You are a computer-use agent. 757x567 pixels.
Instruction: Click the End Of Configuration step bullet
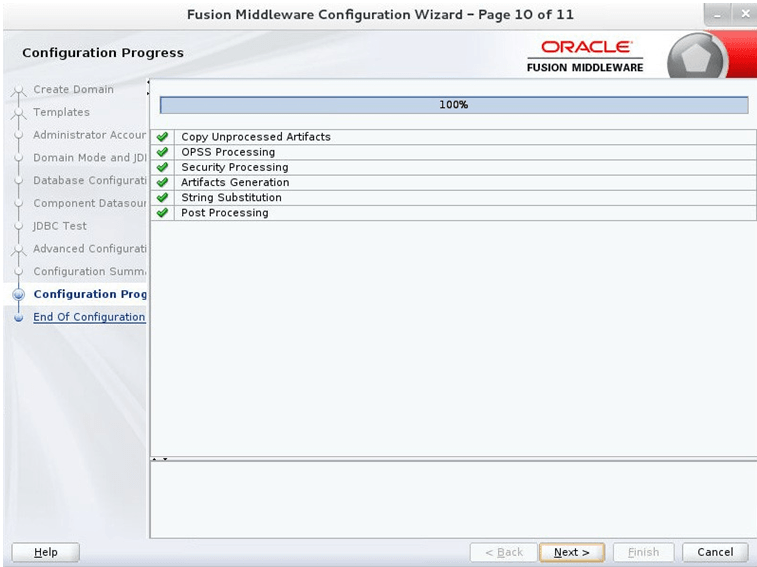pos(18,317)
